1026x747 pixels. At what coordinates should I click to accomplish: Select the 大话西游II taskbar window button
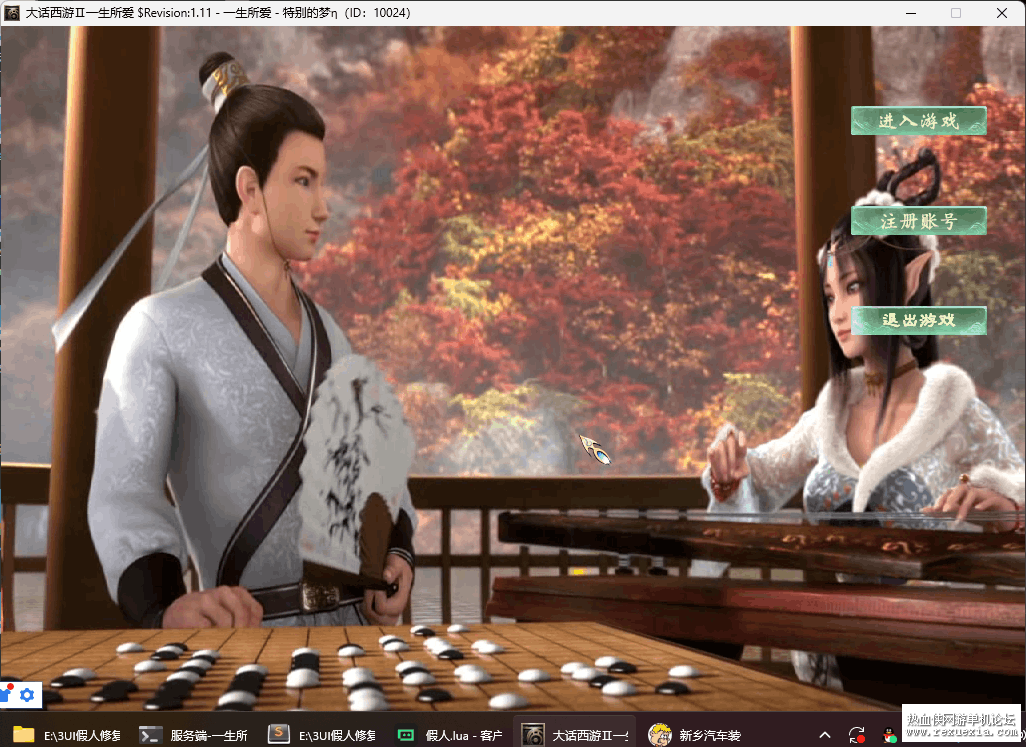point(575,735)
